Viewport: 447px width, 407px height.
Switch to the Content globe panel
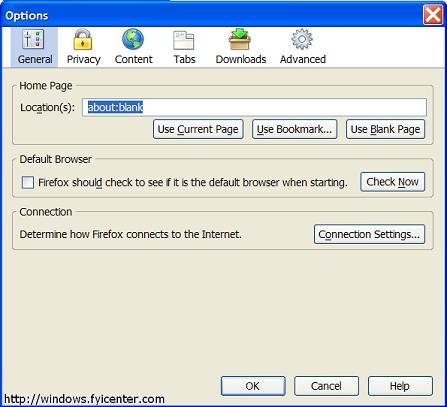click(x=133, y=47)
